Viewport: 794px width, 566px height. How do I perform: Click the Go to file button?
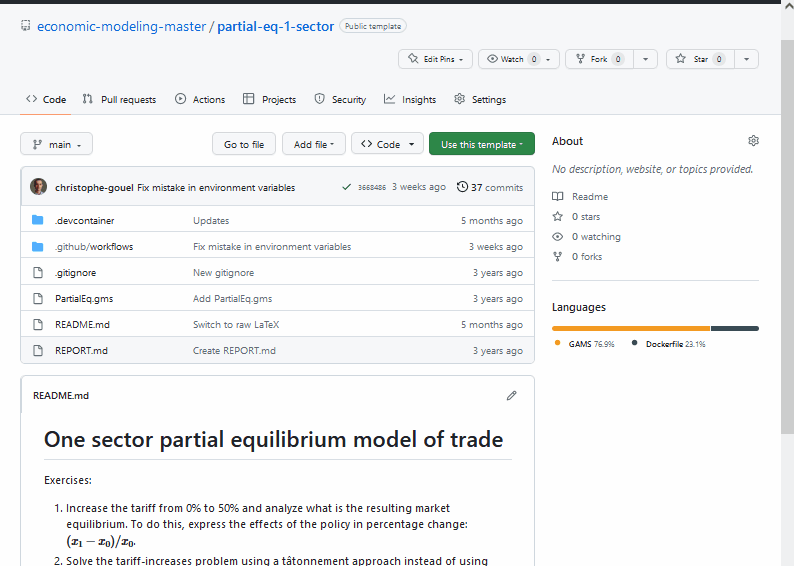(x=244, y=144)
